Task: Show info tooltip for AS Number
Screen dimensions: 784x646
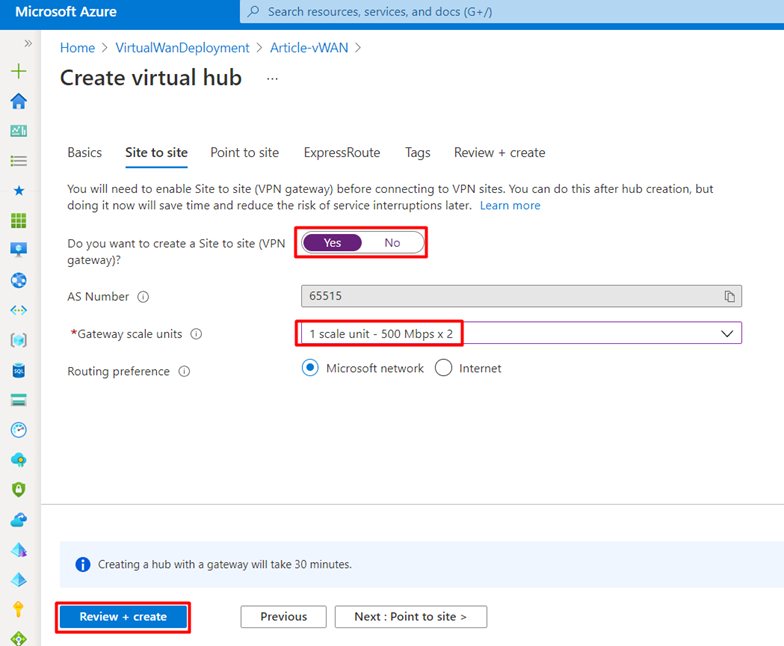Action: [143, 297]
